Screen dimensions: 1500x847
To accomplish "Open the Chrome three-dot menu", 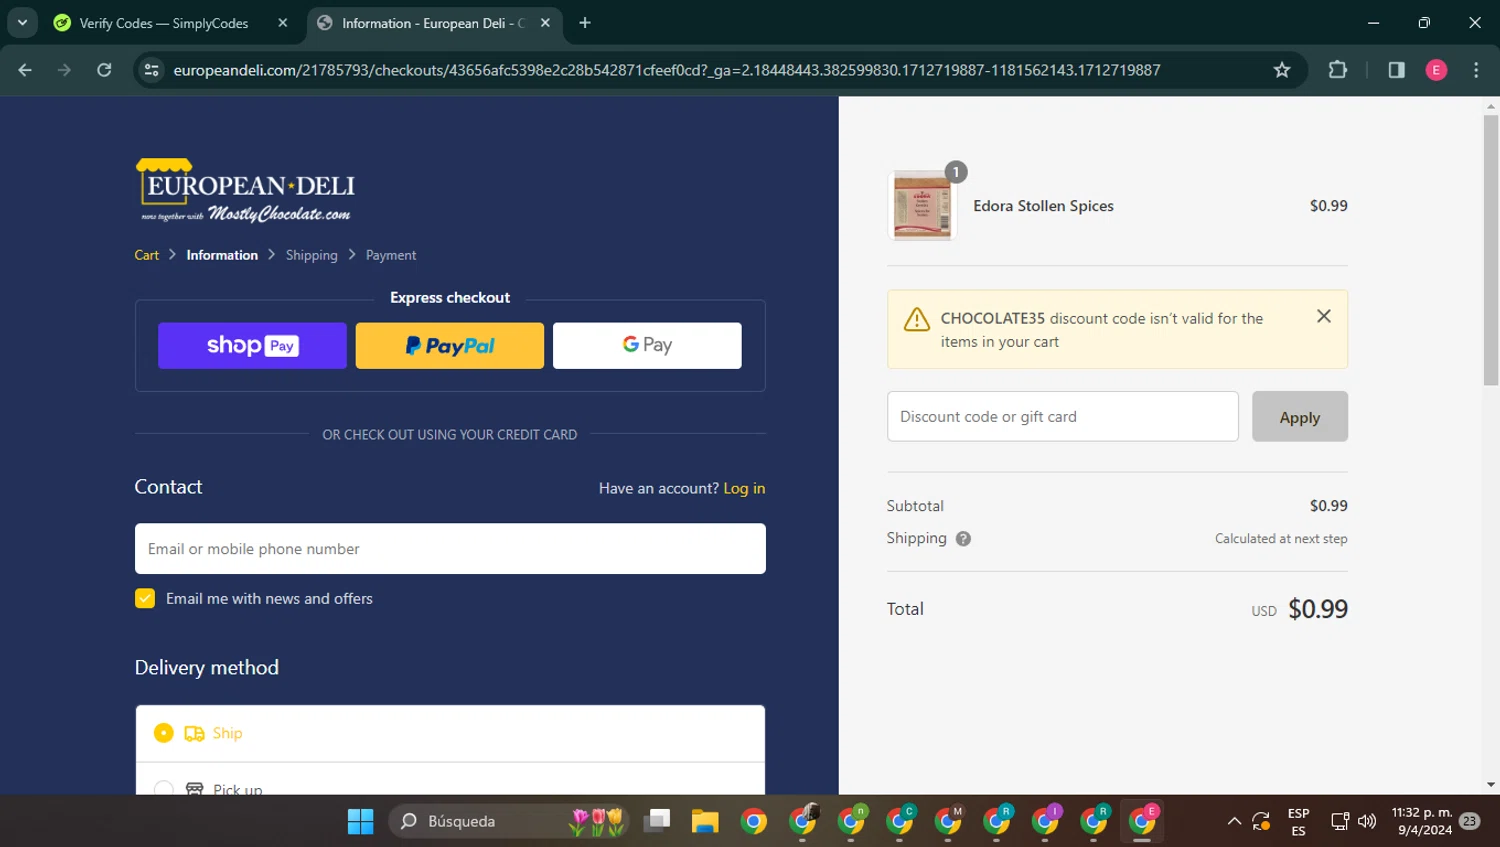I will 1476,70.
